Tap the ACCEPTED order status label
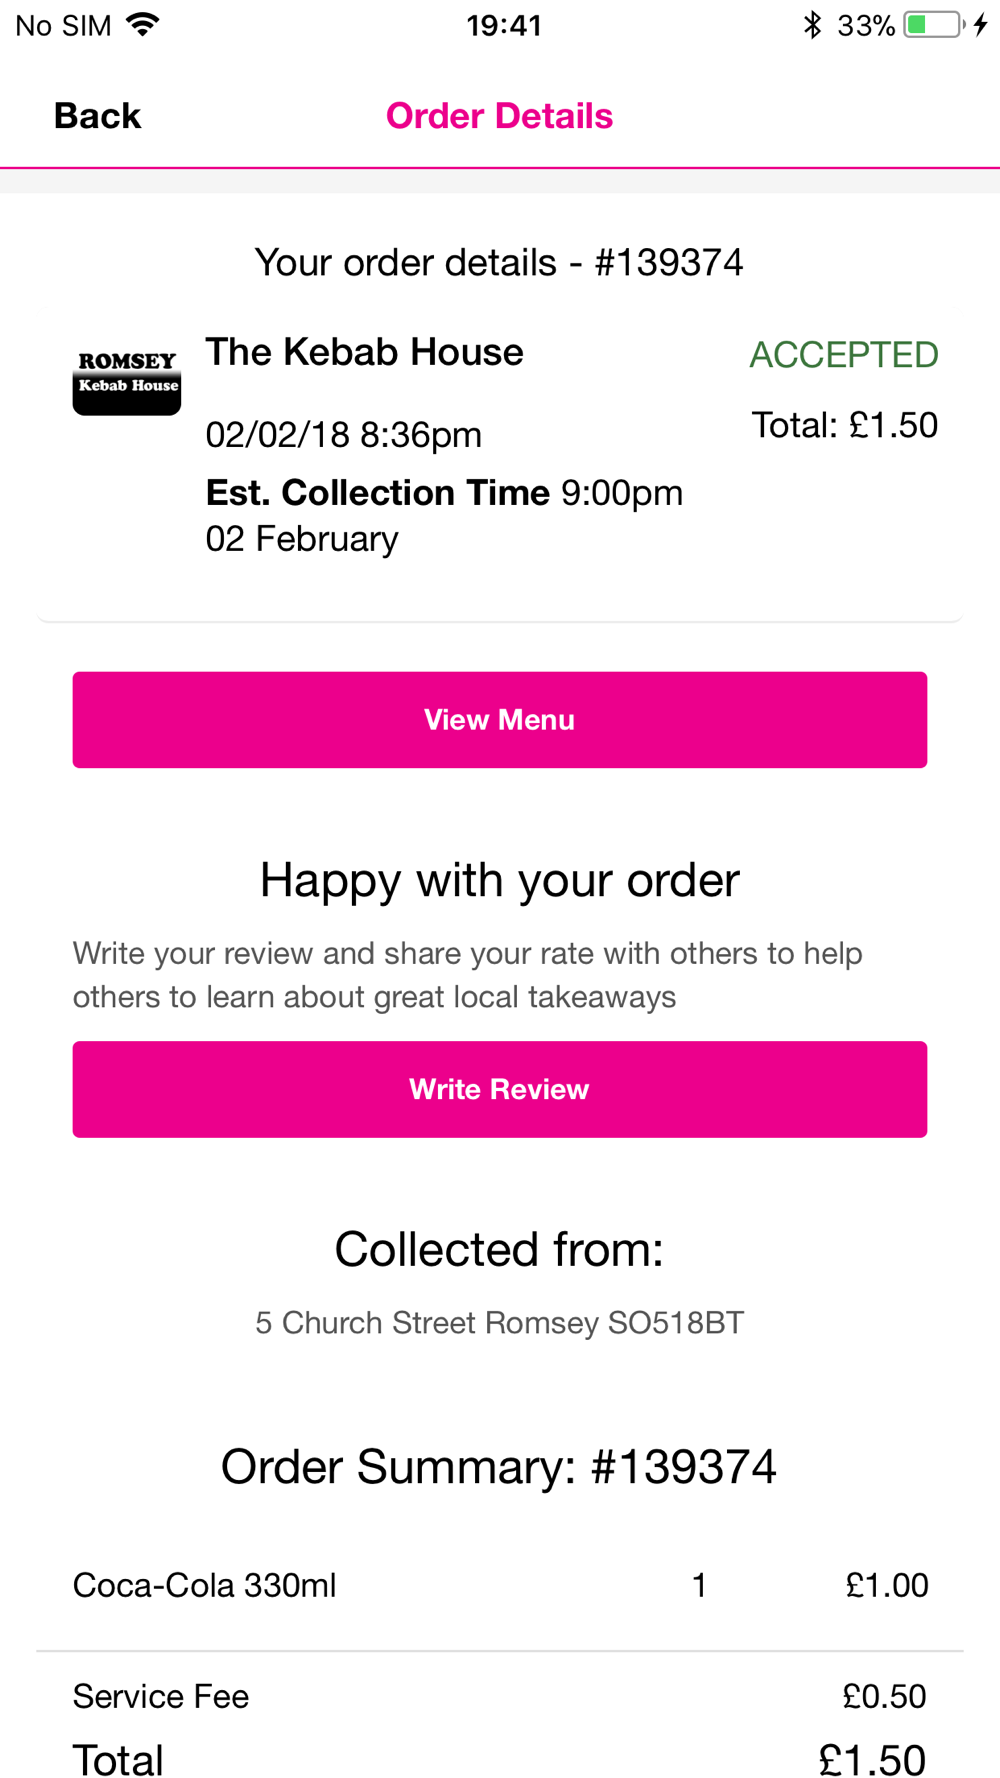This screenshot has width=1000, height=1778. (x=844, y=355)
